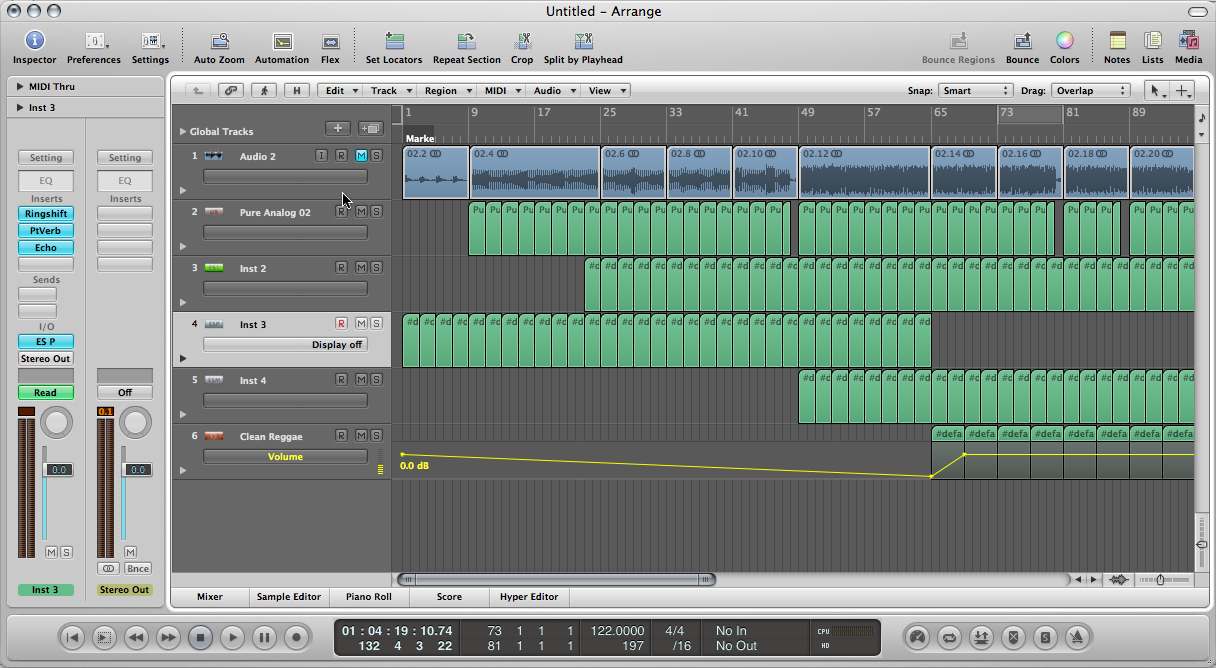
Task: Solo the Clean Reggae track
Action: tap(376, 435)
